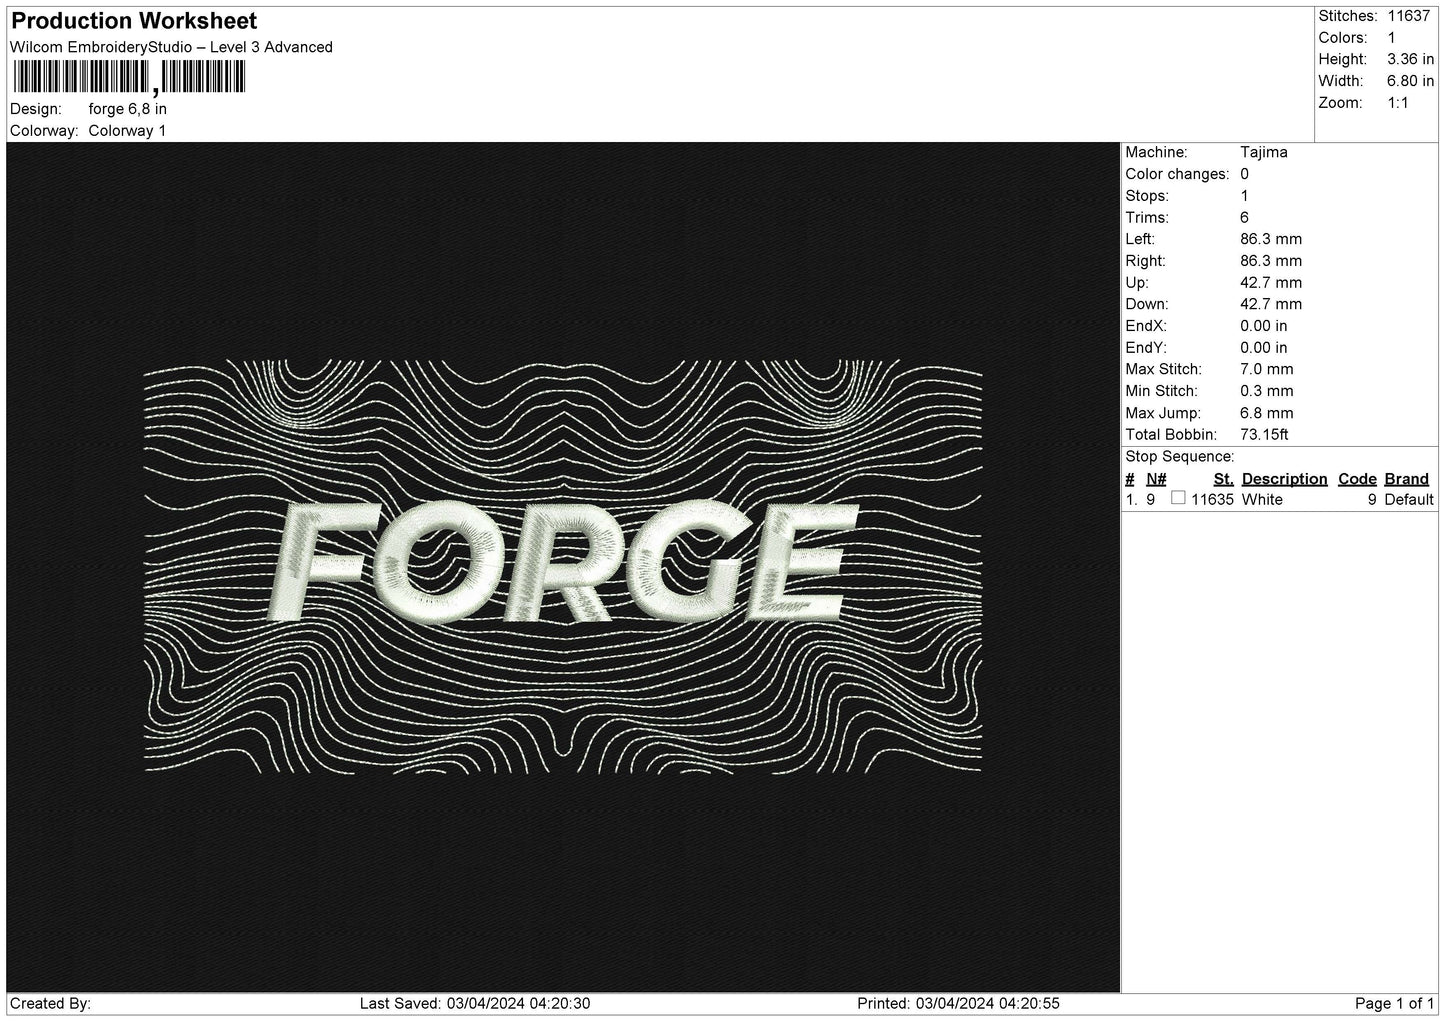
Task: Click the 'Right:' label
Action: pyautogui.click(x=1145, y=261)
